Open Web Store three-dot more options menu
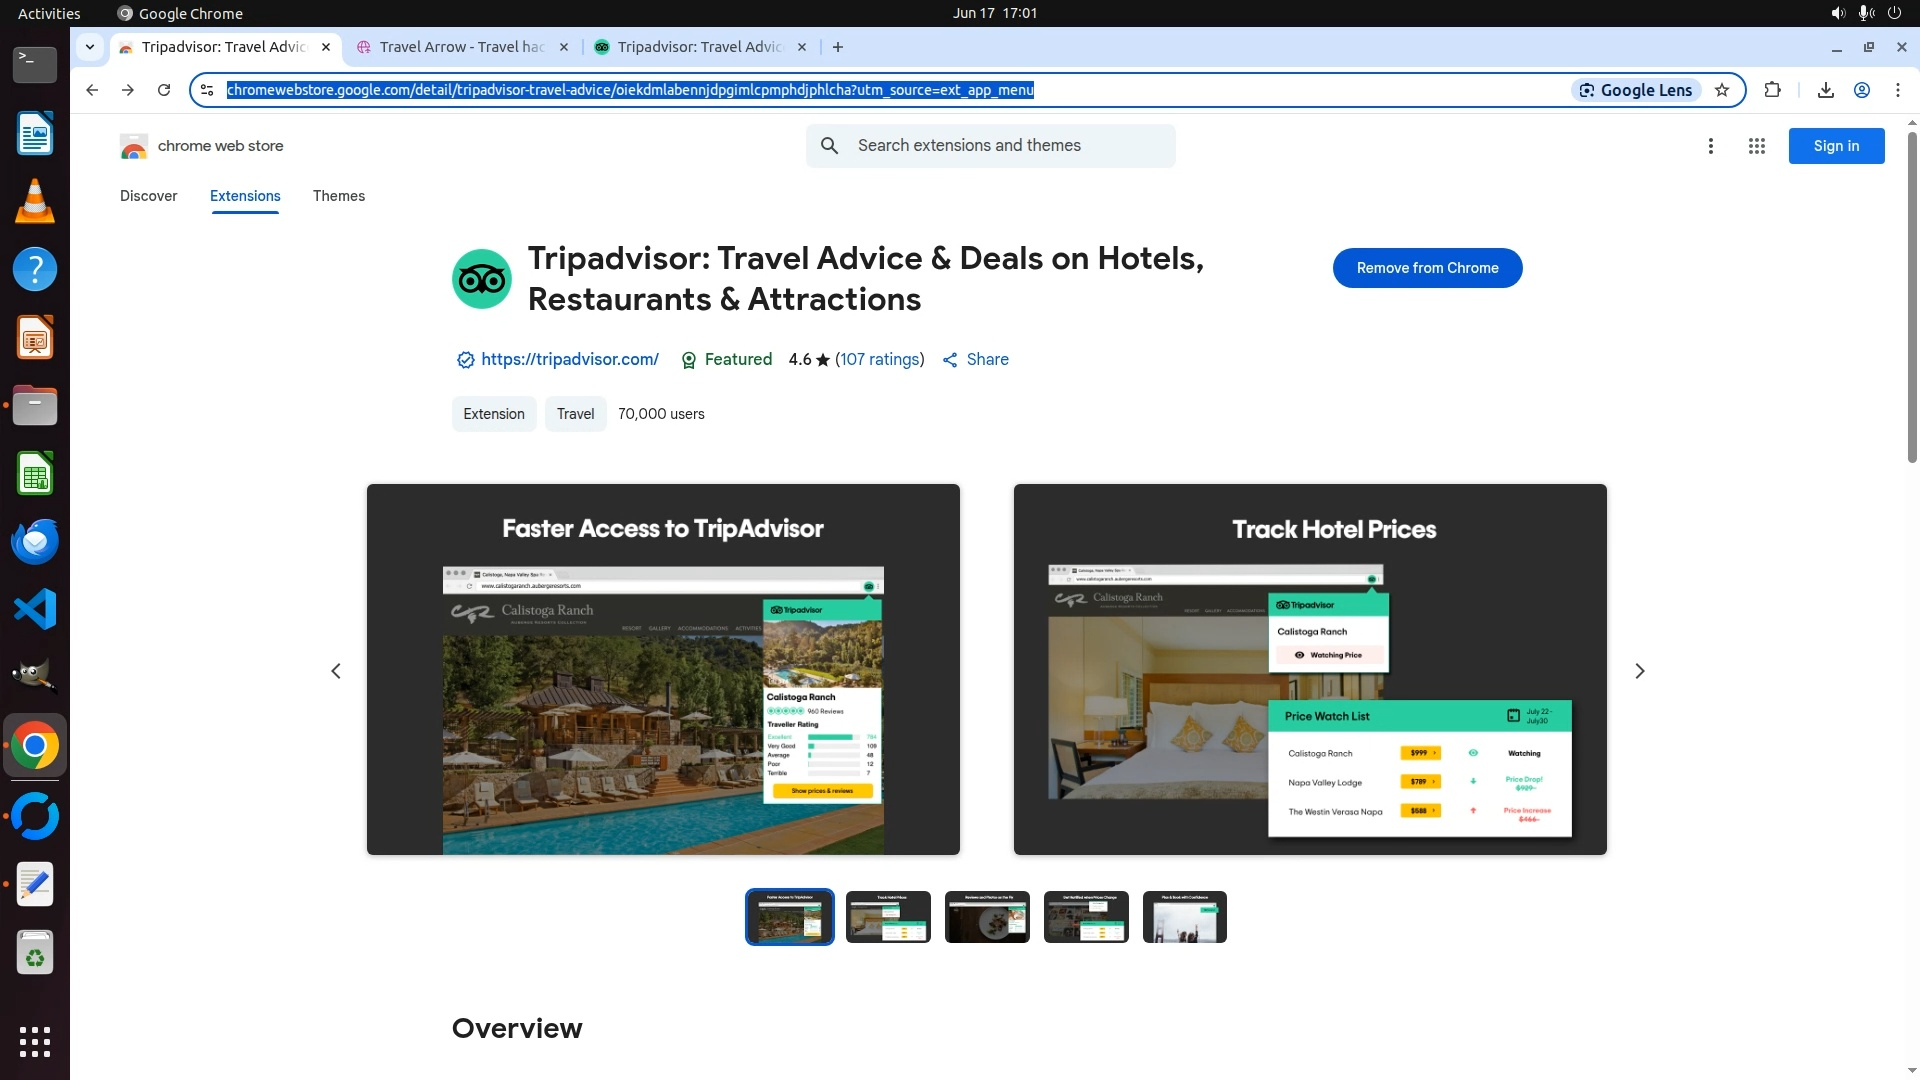The height and width of the screenshot is (1080, 1920). tap(1710, 146)
